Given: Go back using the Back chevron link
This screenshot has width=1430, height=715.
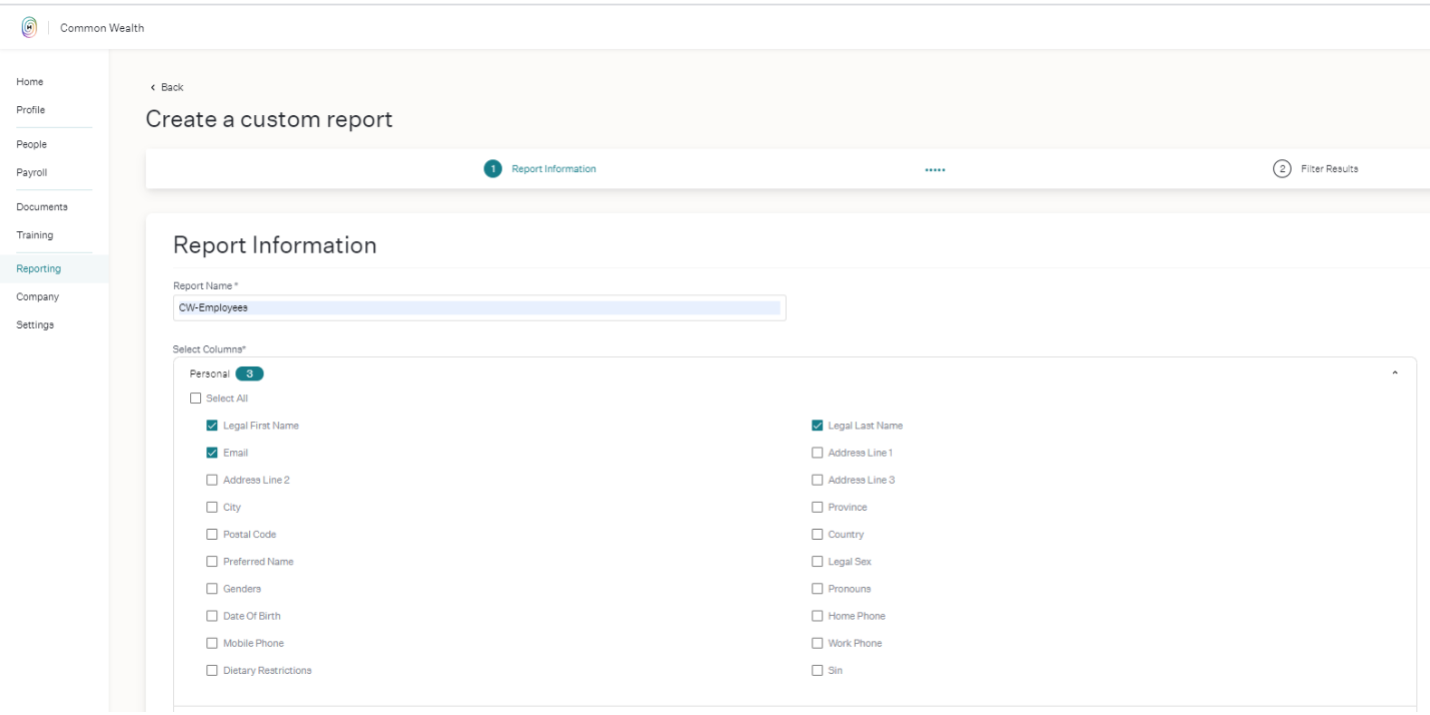Looking at the screenshot, I should pyautogui.click(x=166, y=87).
